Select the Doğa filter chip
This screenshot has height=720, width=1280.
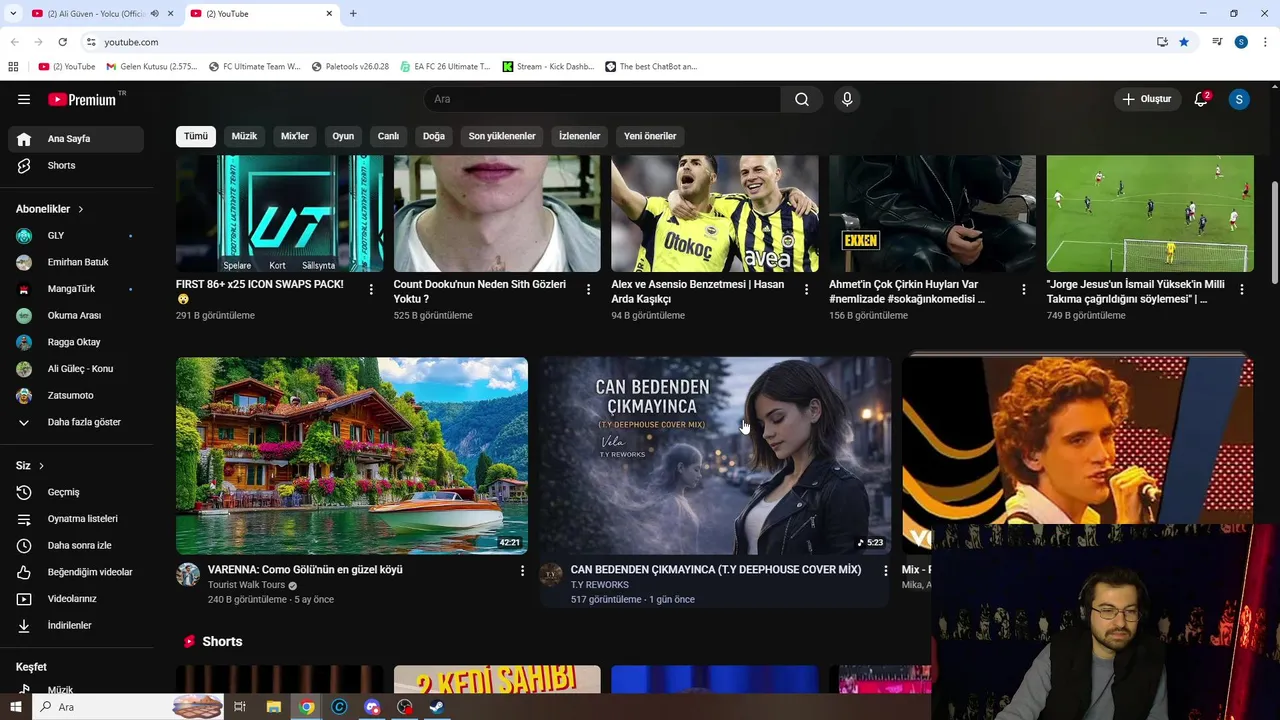[434, 136]
